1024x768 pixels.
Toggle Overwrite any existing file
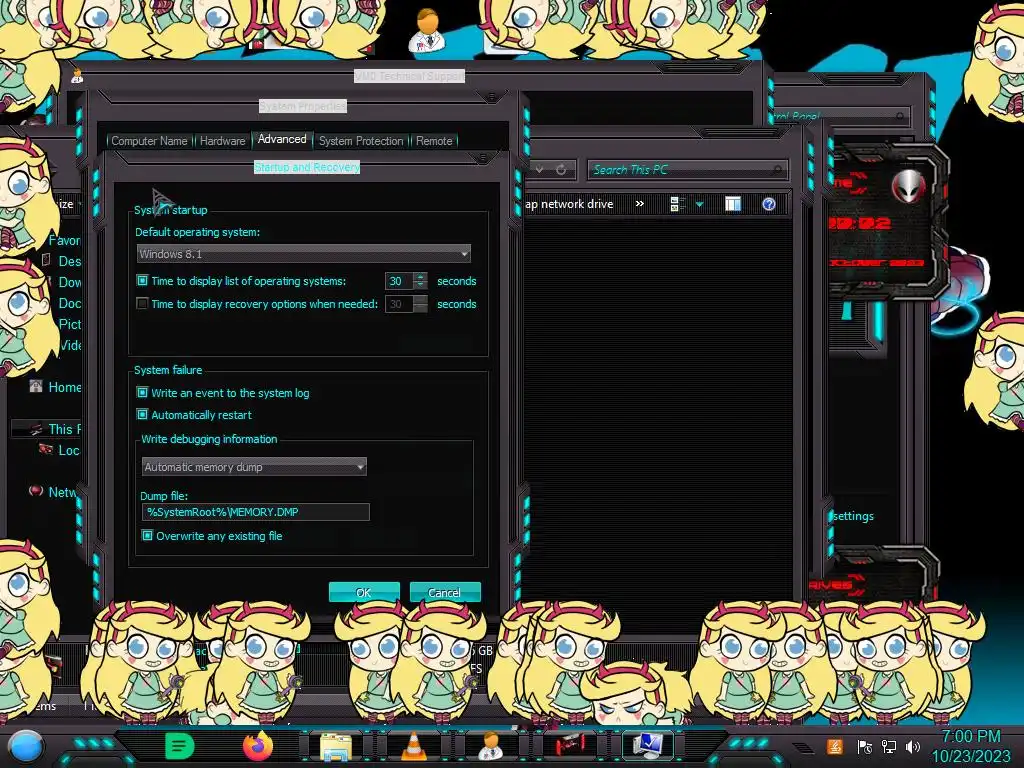click(148, 536)
